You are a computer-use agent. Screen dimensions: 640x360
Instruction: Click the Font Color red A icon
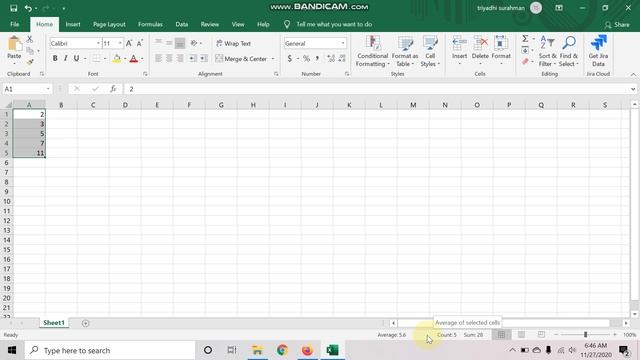click(133, 59)
